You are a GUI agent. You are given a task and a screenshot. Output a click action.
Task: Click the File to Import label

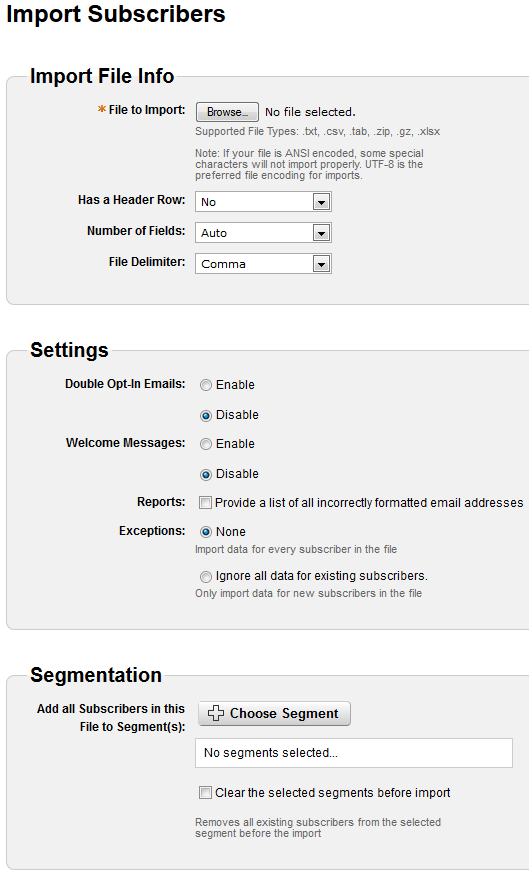click(x=147, y=110)
